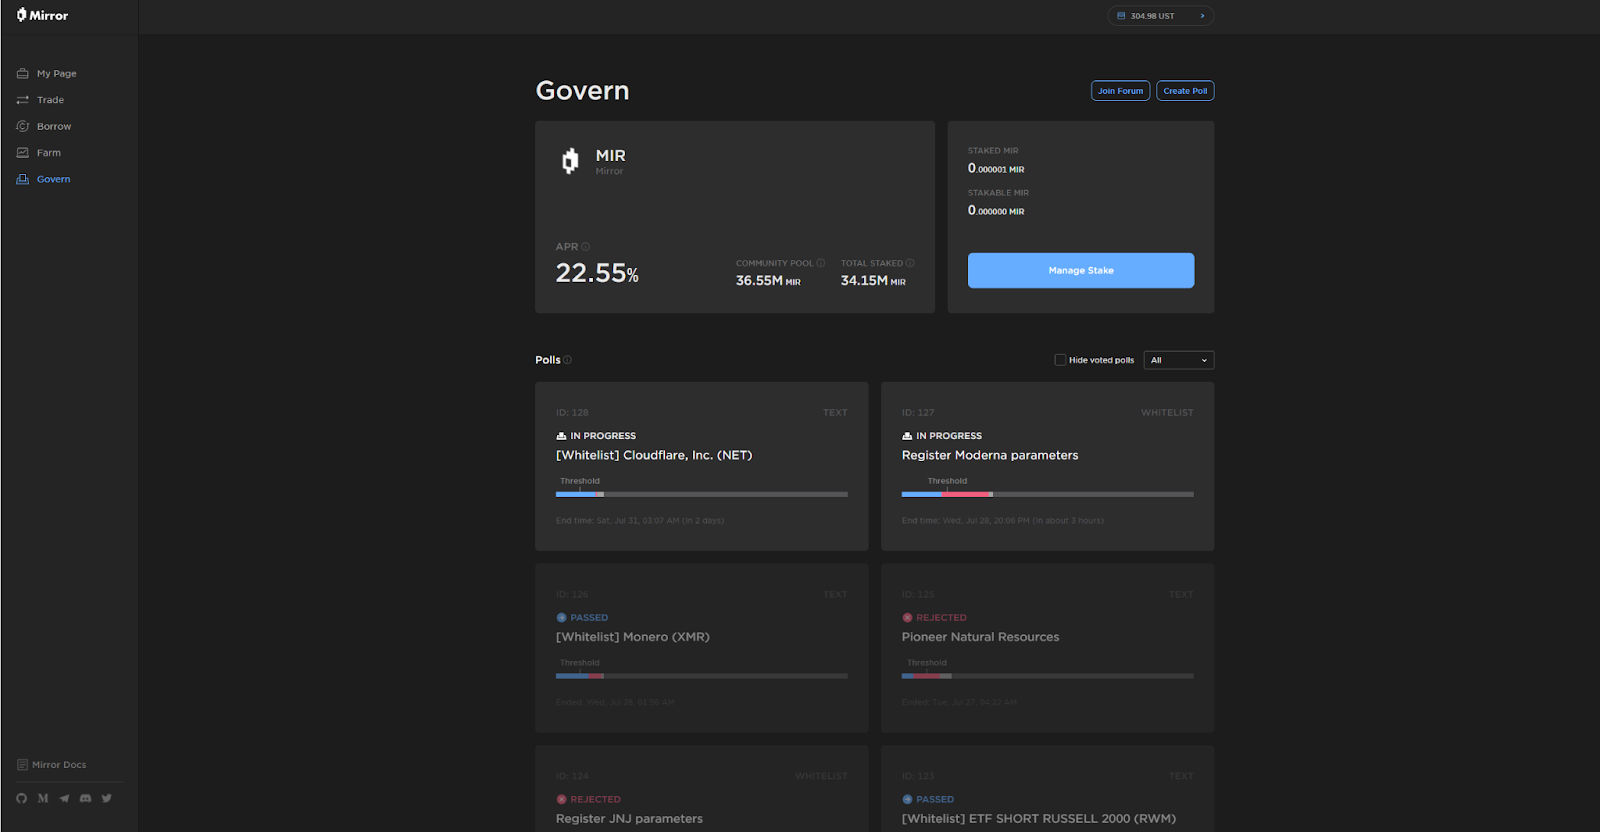
Task: Open the [Whitelist] Monero (XMR) poll
Action: (633, 637)
